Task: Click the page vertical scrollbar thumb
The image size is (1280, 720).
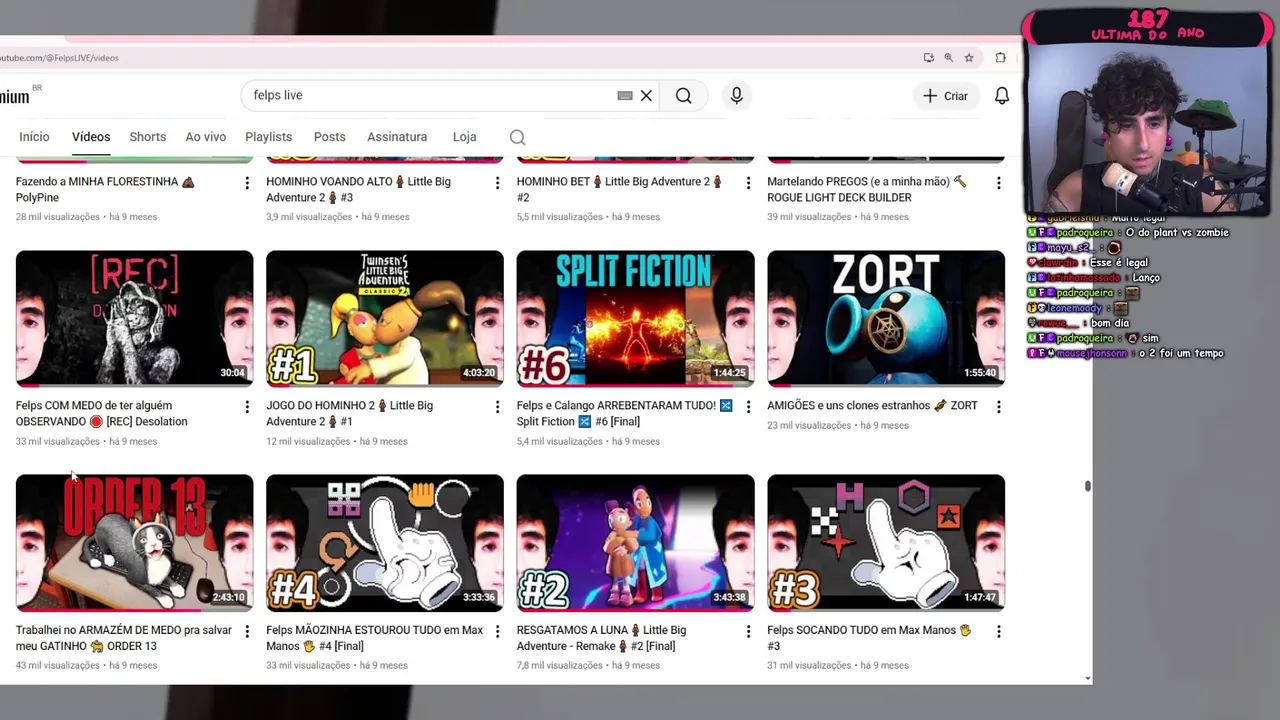Action: 1087,486
